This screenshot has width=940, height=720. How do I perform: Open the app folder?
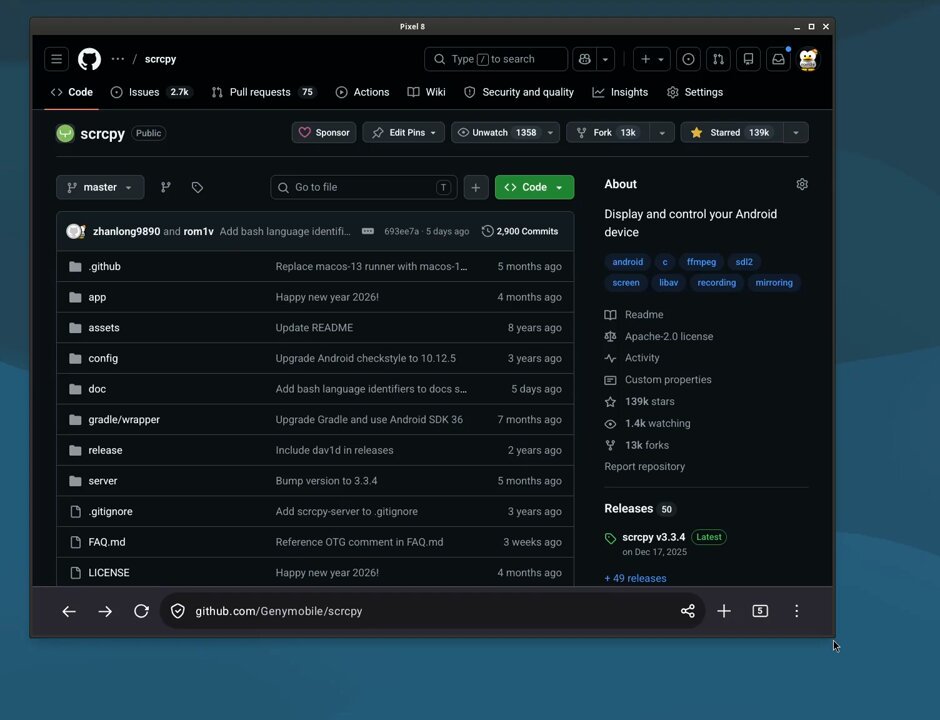tap(97, 297)
